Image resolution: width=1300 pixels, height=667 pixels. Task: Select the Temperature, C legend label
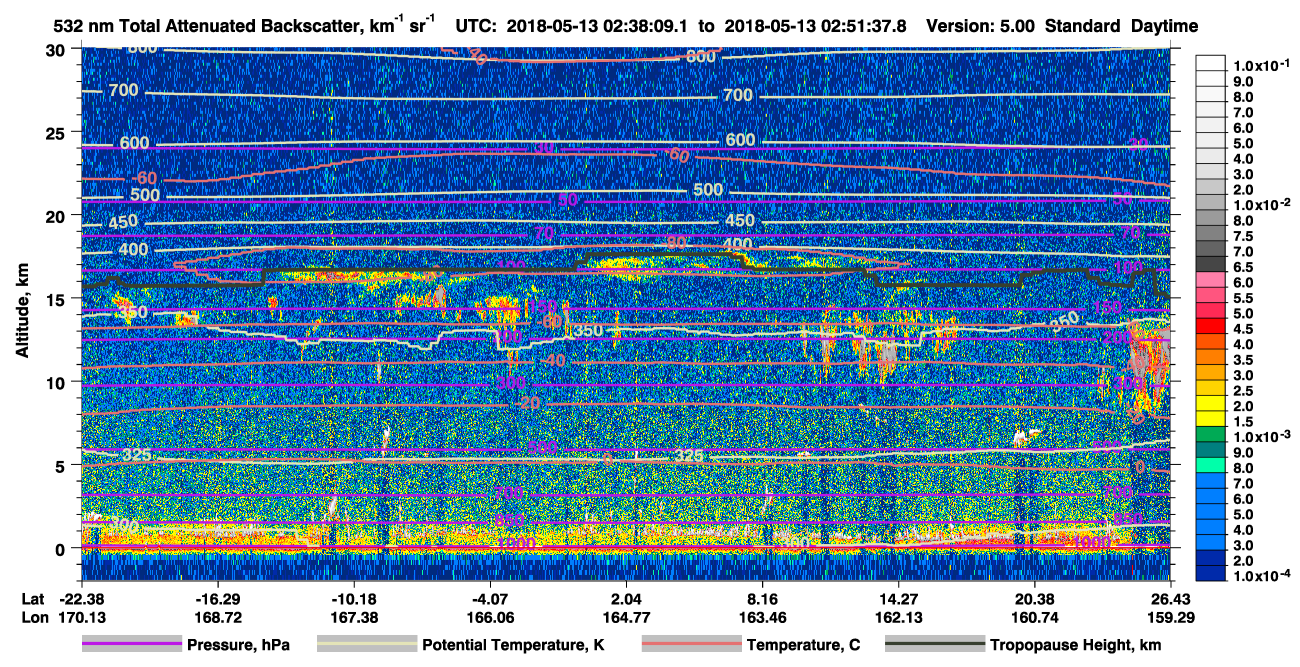(x=803, y=646)
